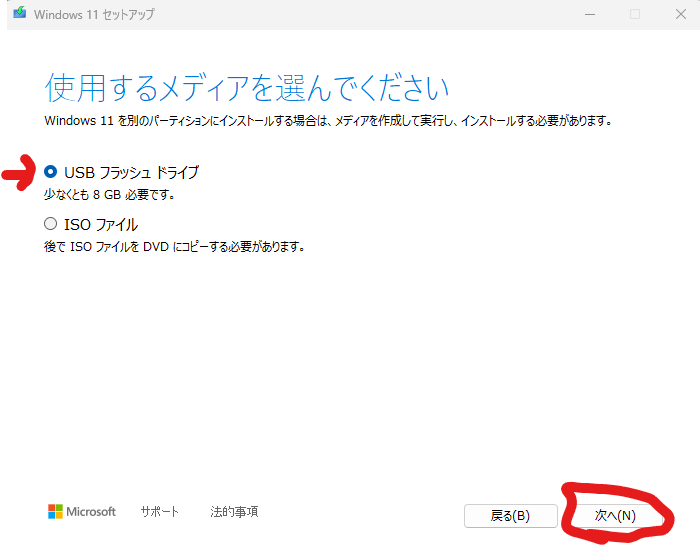Close the Windows 11 セットアップ window
700x547 pixels.
pos(680,14)
